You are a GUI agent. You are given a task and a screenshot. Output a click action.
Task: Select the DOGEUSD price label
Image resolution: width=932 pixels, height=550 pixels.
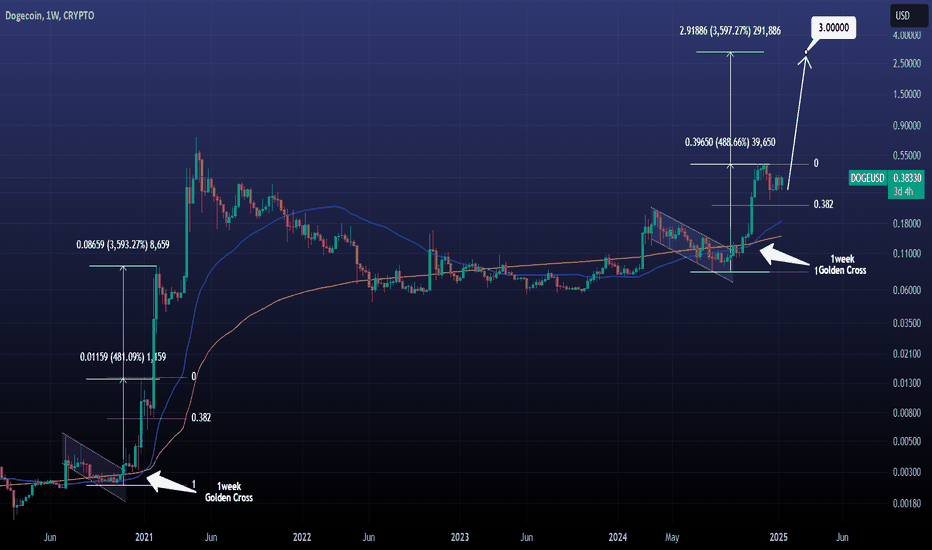867,178
